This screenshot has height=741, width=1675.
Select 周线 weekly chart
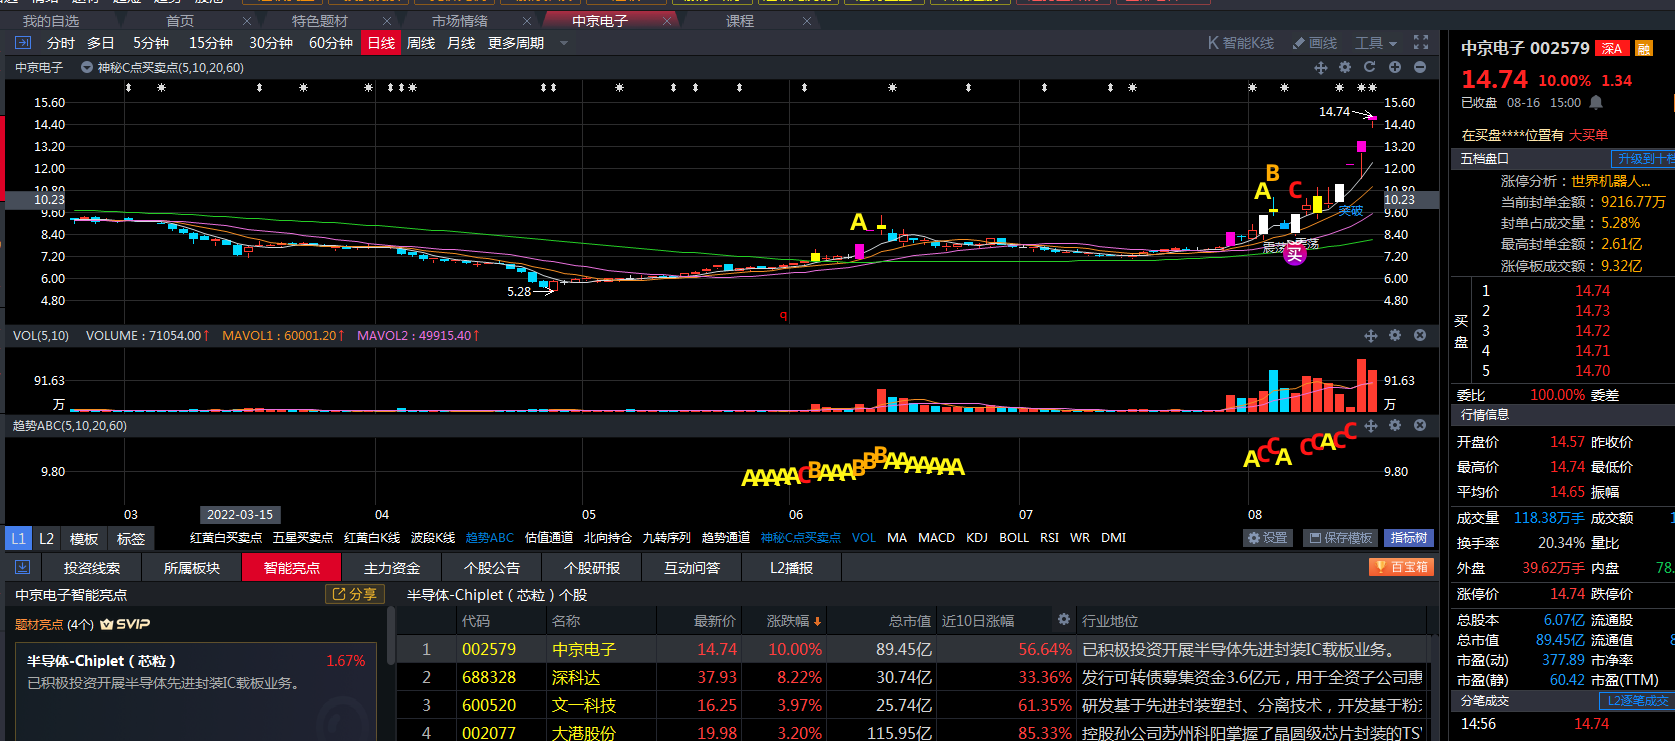421,43
